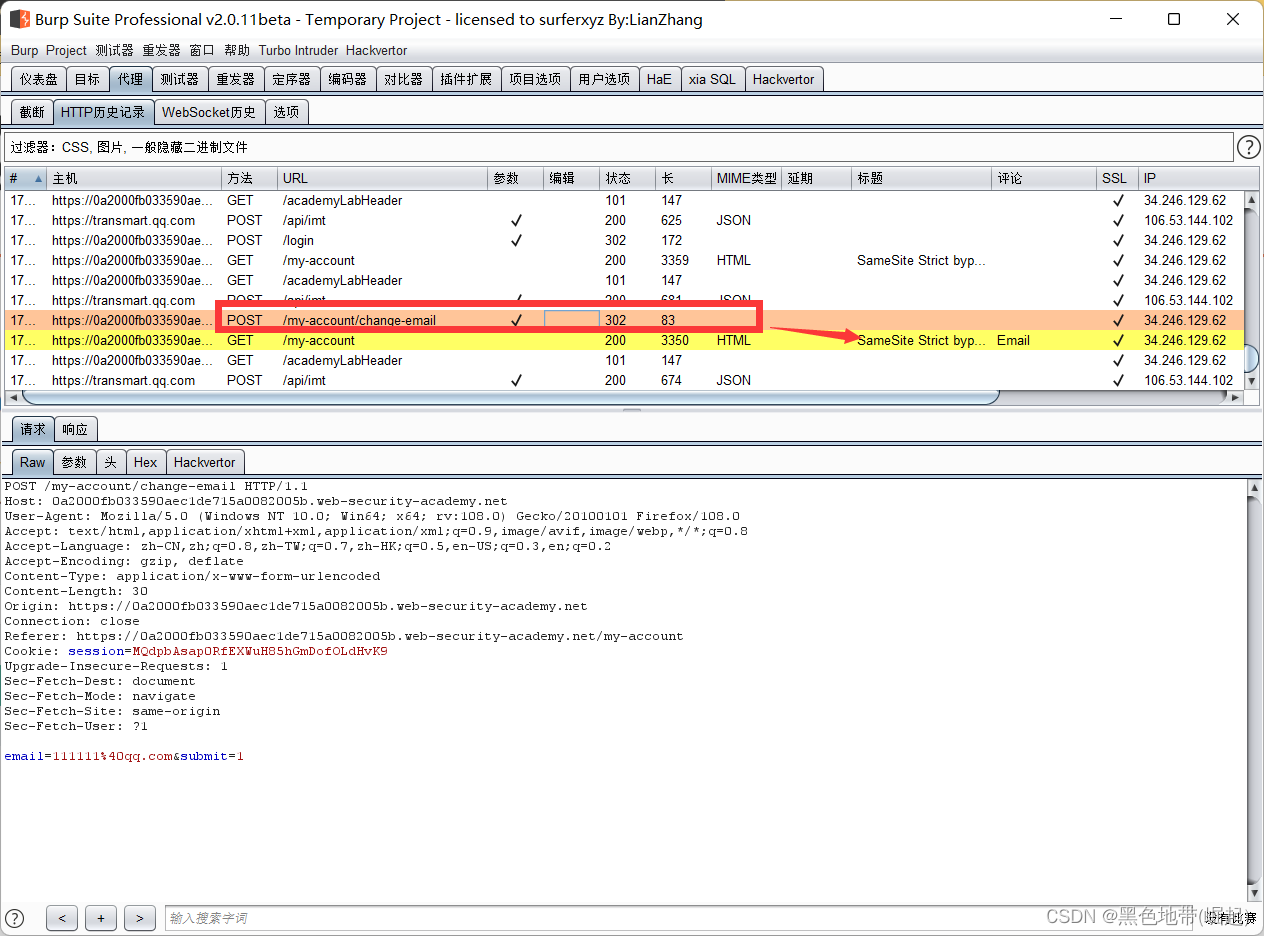
Task: Switch to the 对比器 tab
Action: point(403,79)
